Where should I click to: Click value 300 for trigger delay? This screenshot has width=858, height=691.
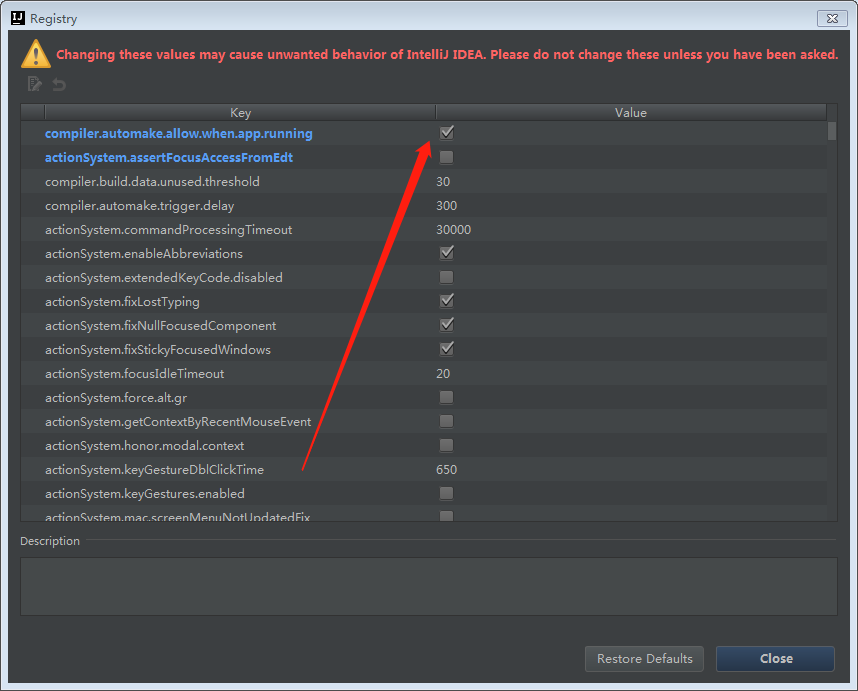pyautogui.click(x=447, y=206)
